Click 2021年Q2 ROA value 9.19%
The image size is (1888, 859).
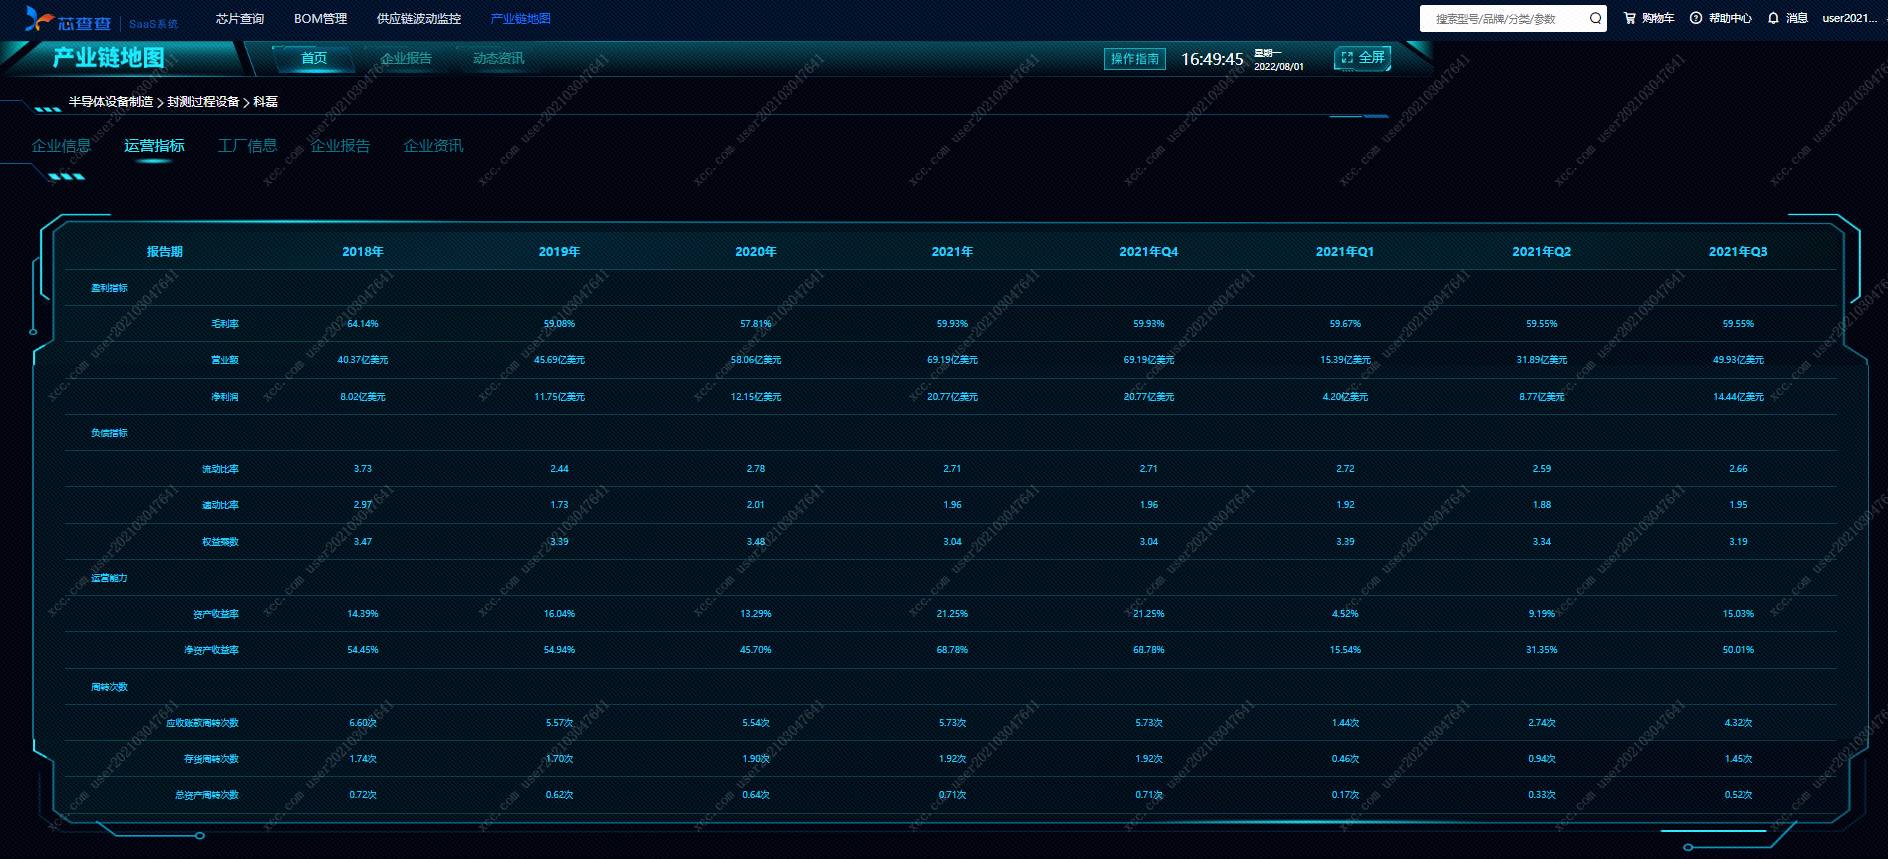1542,614
